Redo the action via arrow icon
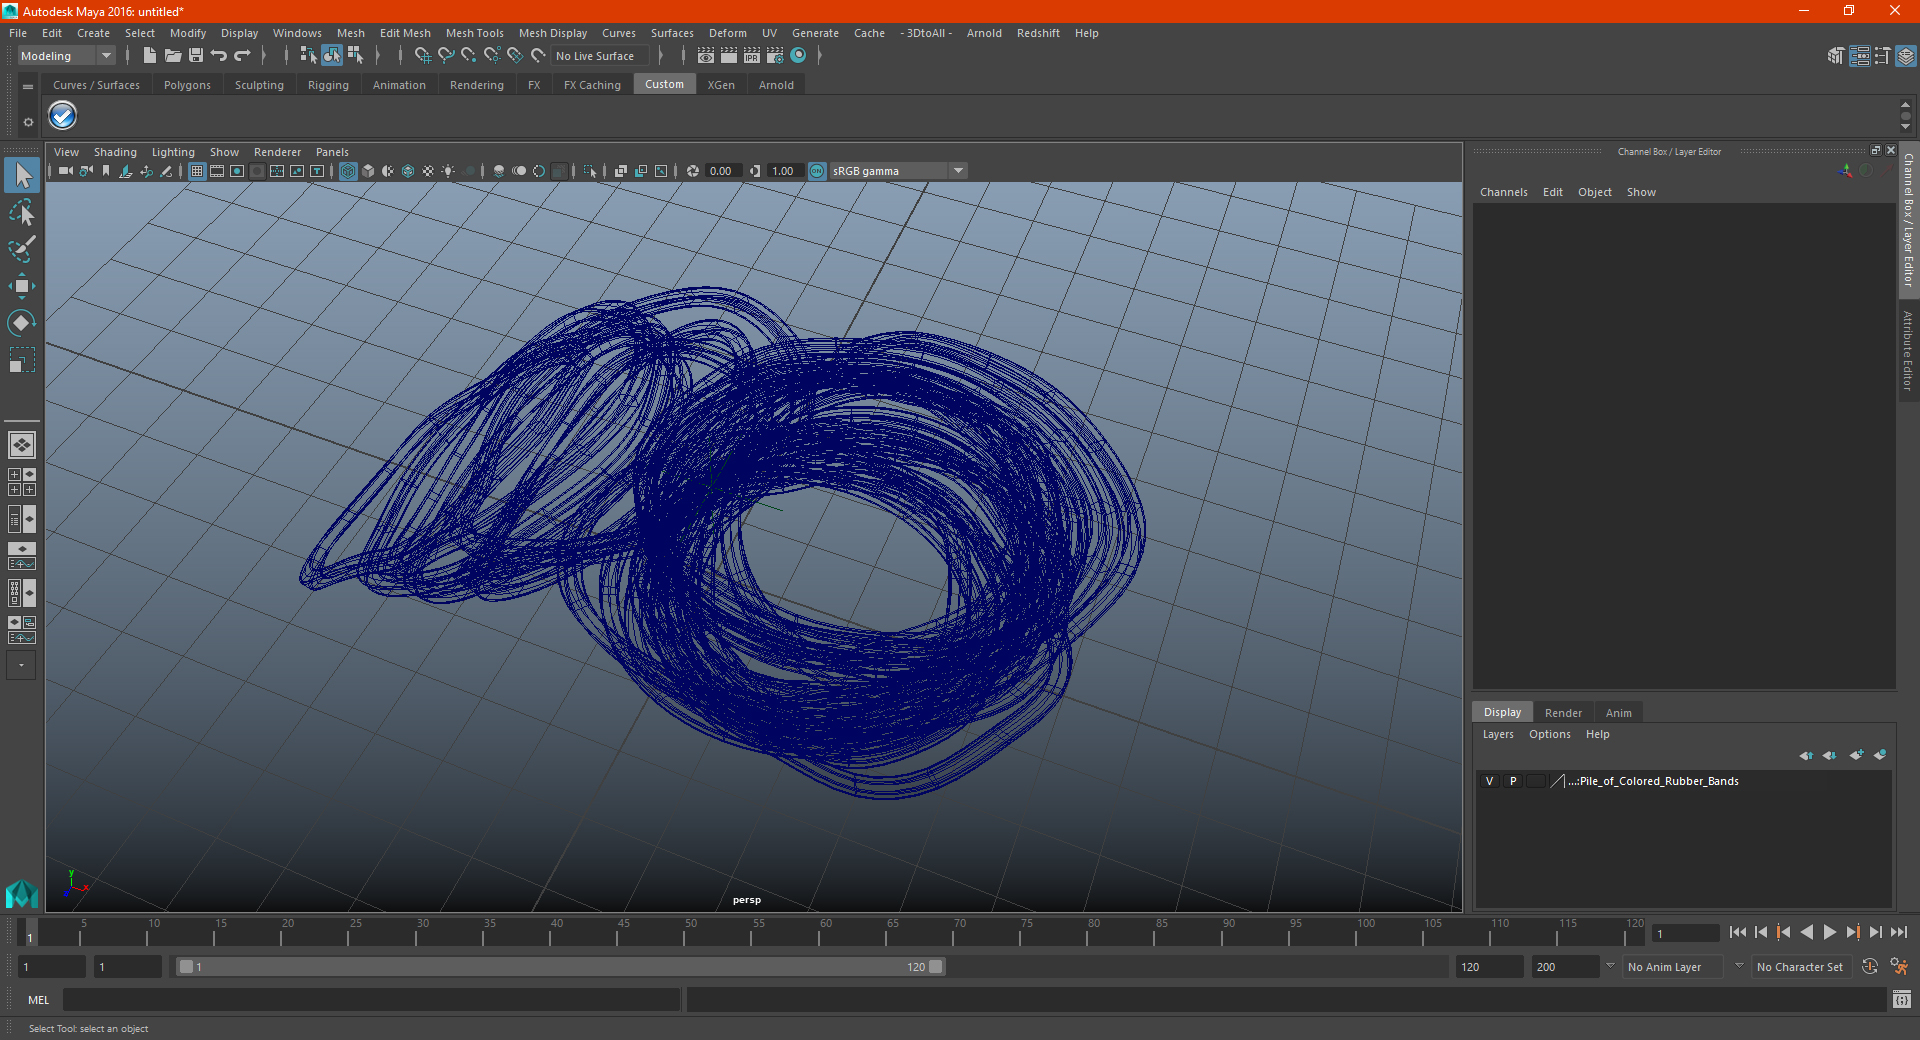The width and height of the screenshot is (1920, 1040). [x=242, y=56]
